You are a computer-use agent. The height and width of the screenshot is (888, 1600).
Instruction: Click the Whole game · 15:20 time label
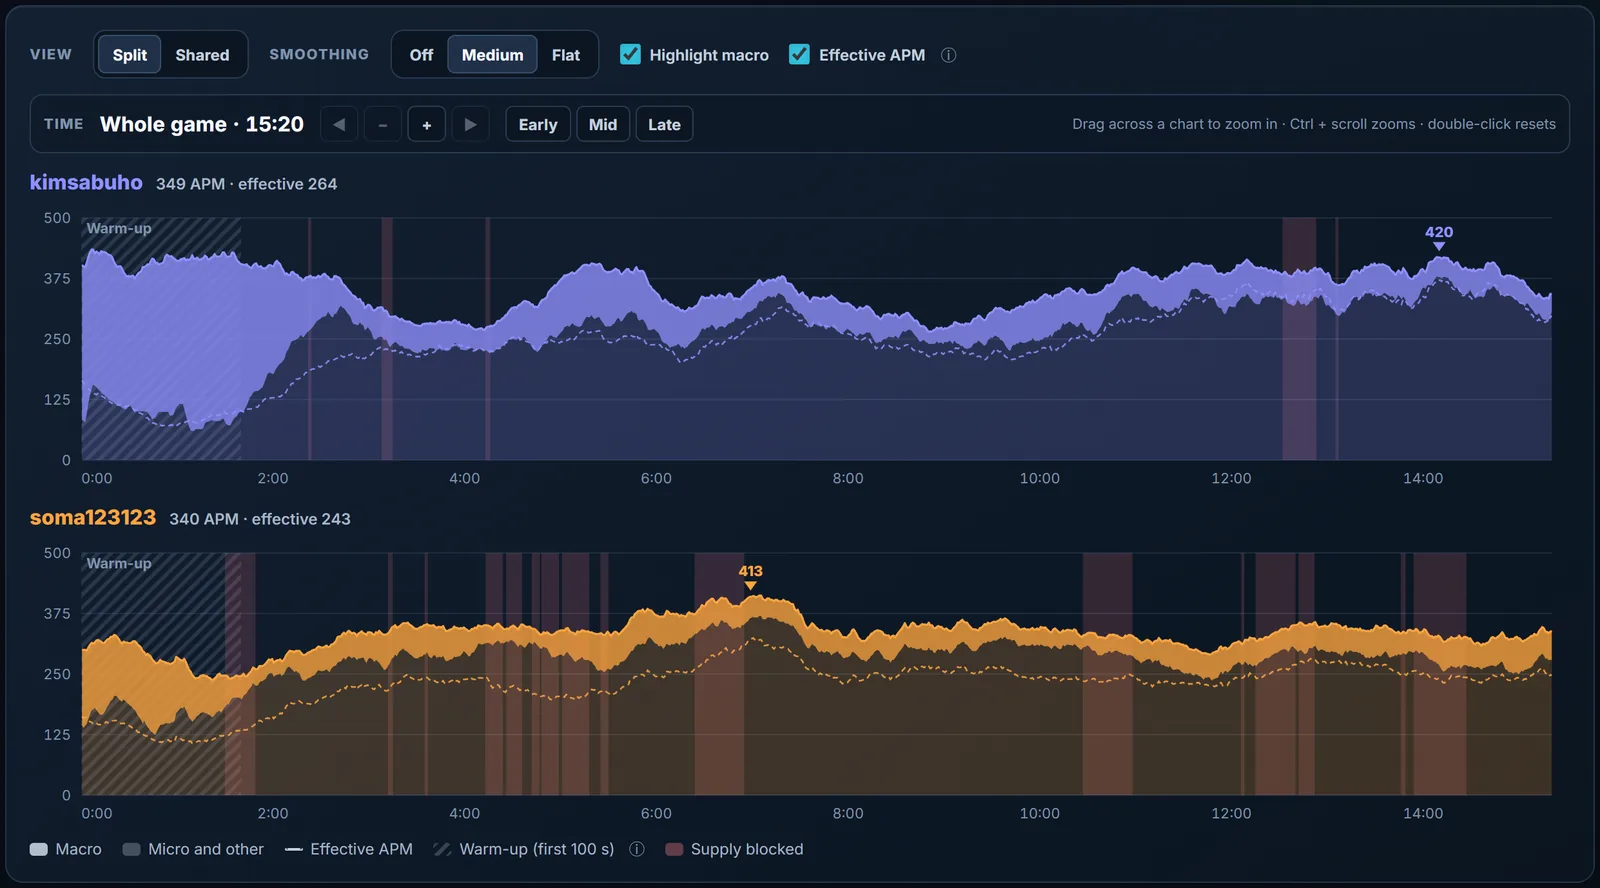click(x=202, y=124)
